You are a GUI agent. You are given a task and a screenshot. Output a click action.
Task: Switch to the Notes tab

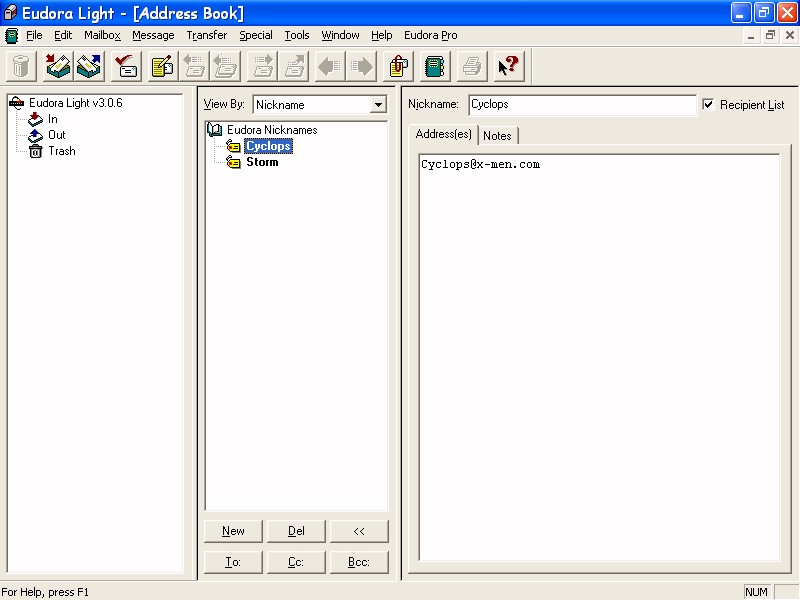(497, 136)
